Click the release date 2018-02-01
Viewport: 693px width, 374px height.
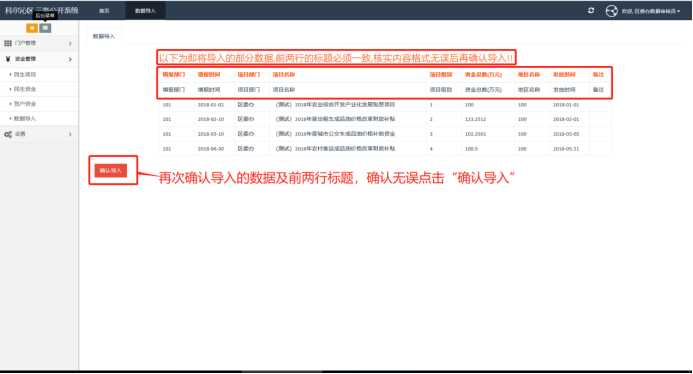[566, 119]
